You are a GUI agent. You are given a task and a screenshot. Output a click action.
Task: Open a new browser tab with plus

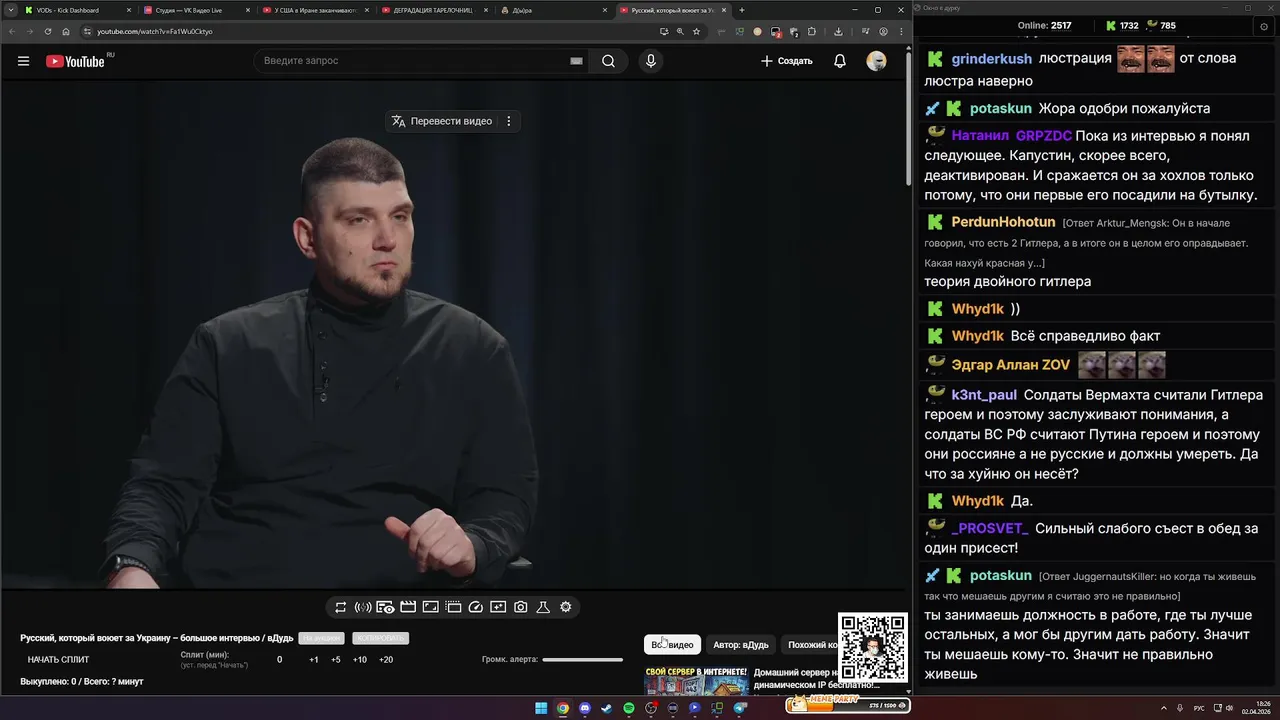[741, 10]
